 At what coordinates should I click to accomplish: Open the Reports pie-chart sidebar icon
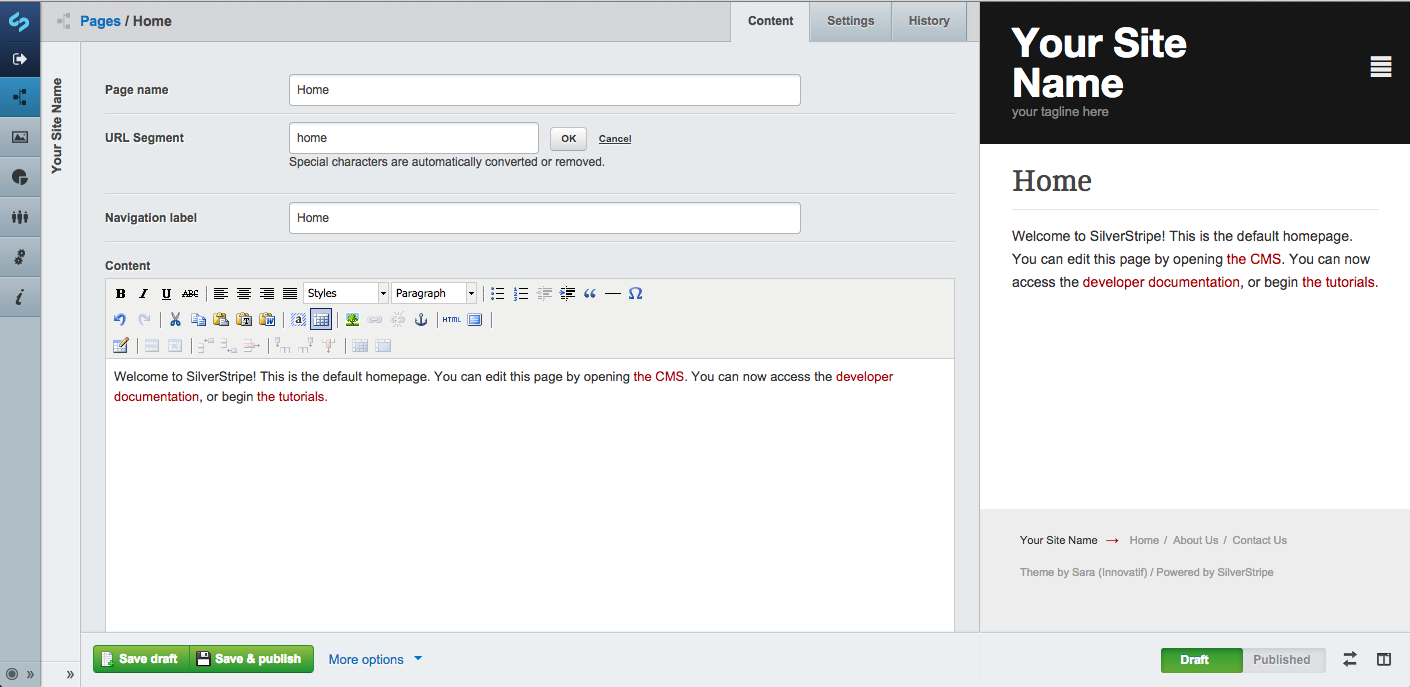pos(20,177)
